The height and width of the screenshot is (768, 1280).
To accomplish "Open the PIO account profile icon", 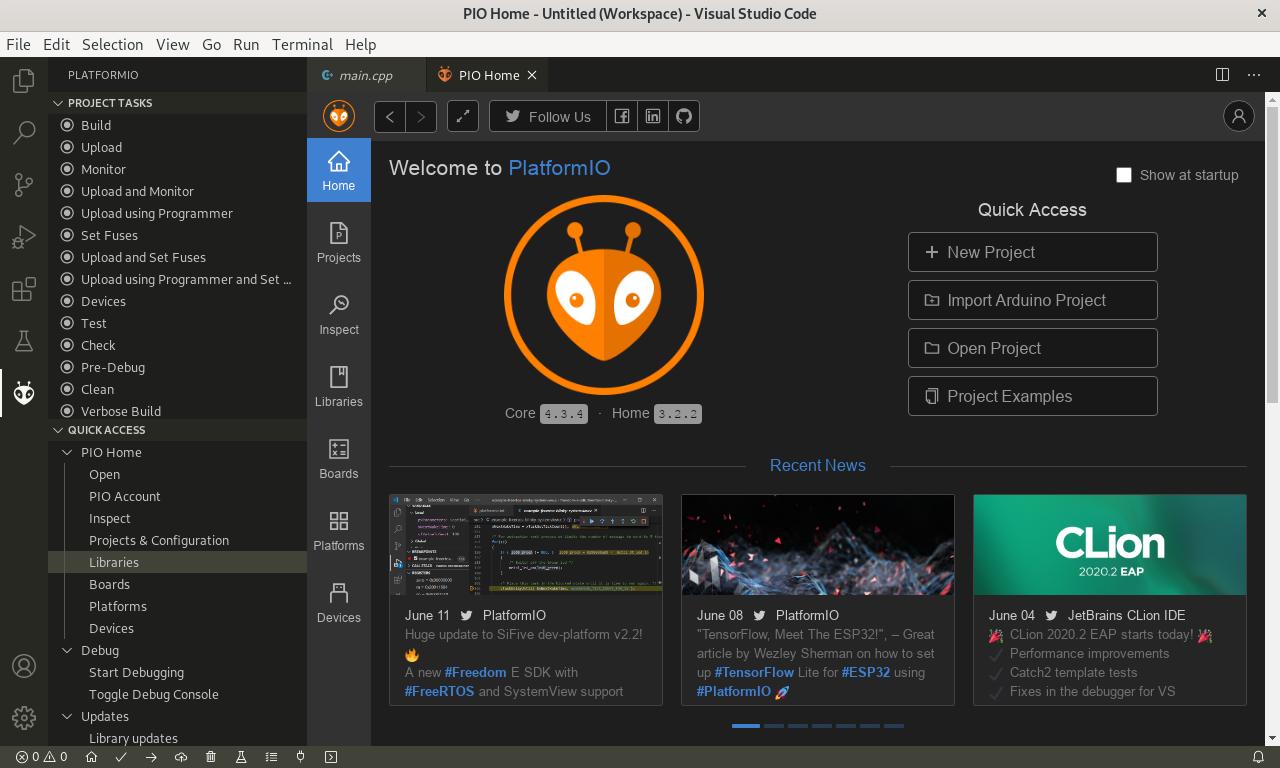I will pyautogui.click(x=1239, y=116).
